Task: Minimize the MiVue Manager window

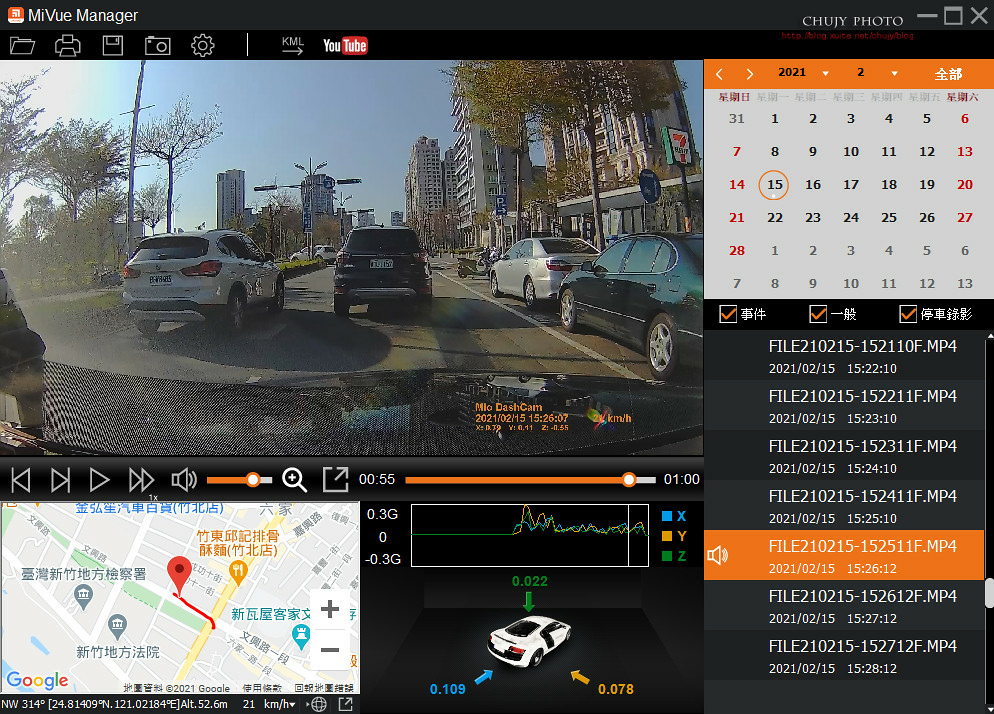Action: pyautogui.click(x=927, y=15)
